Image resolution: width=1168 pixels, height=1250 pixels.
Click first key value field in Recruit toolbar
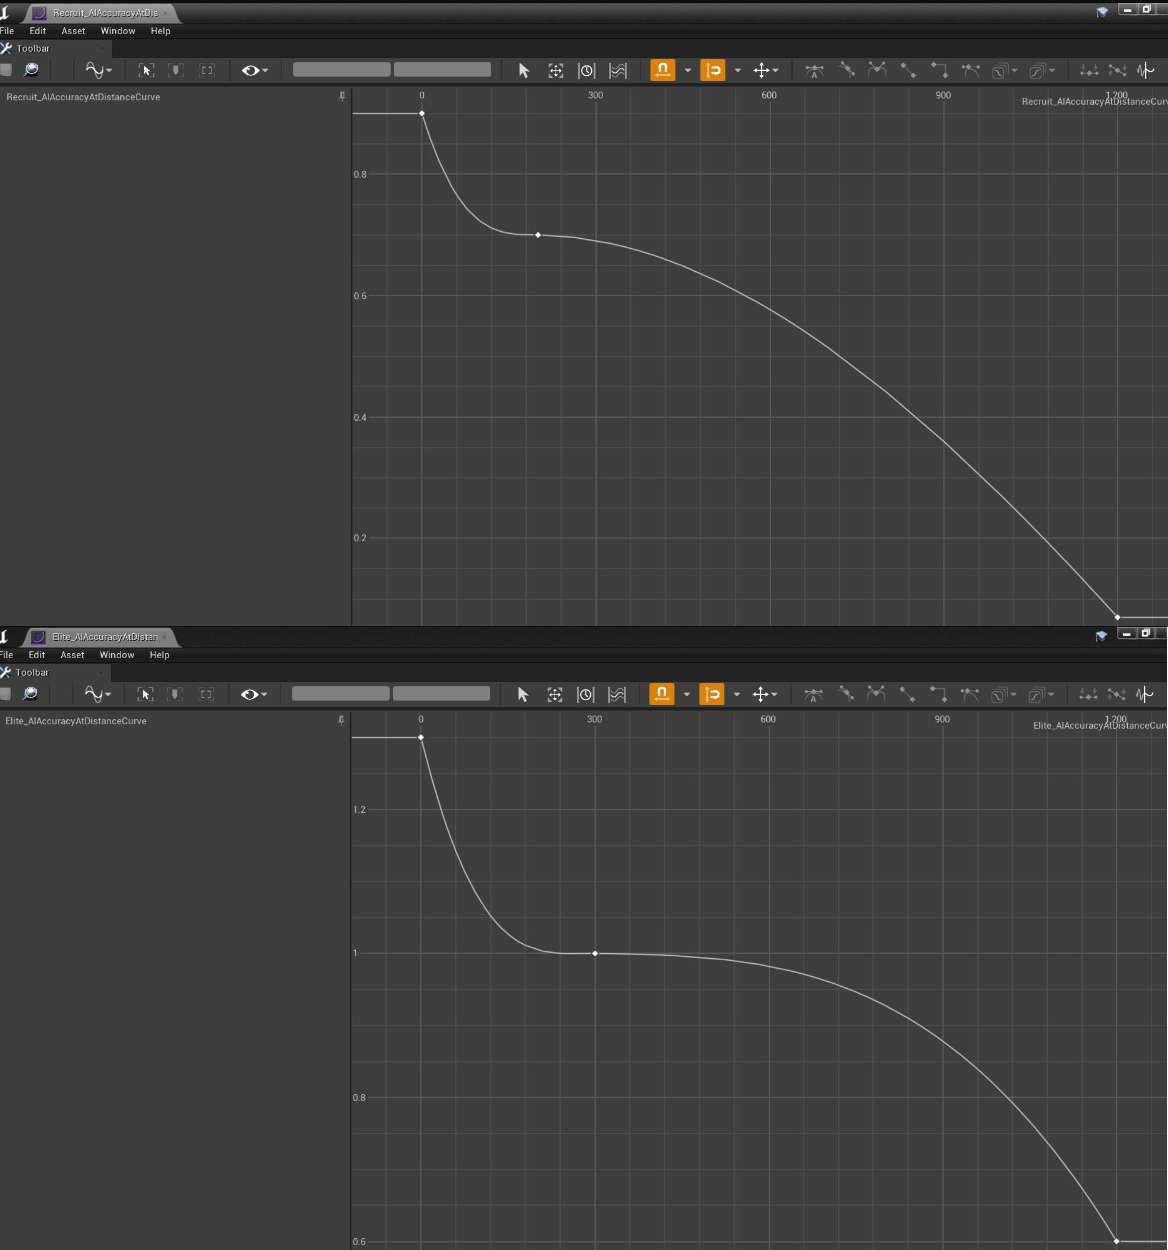pos(342,70)
